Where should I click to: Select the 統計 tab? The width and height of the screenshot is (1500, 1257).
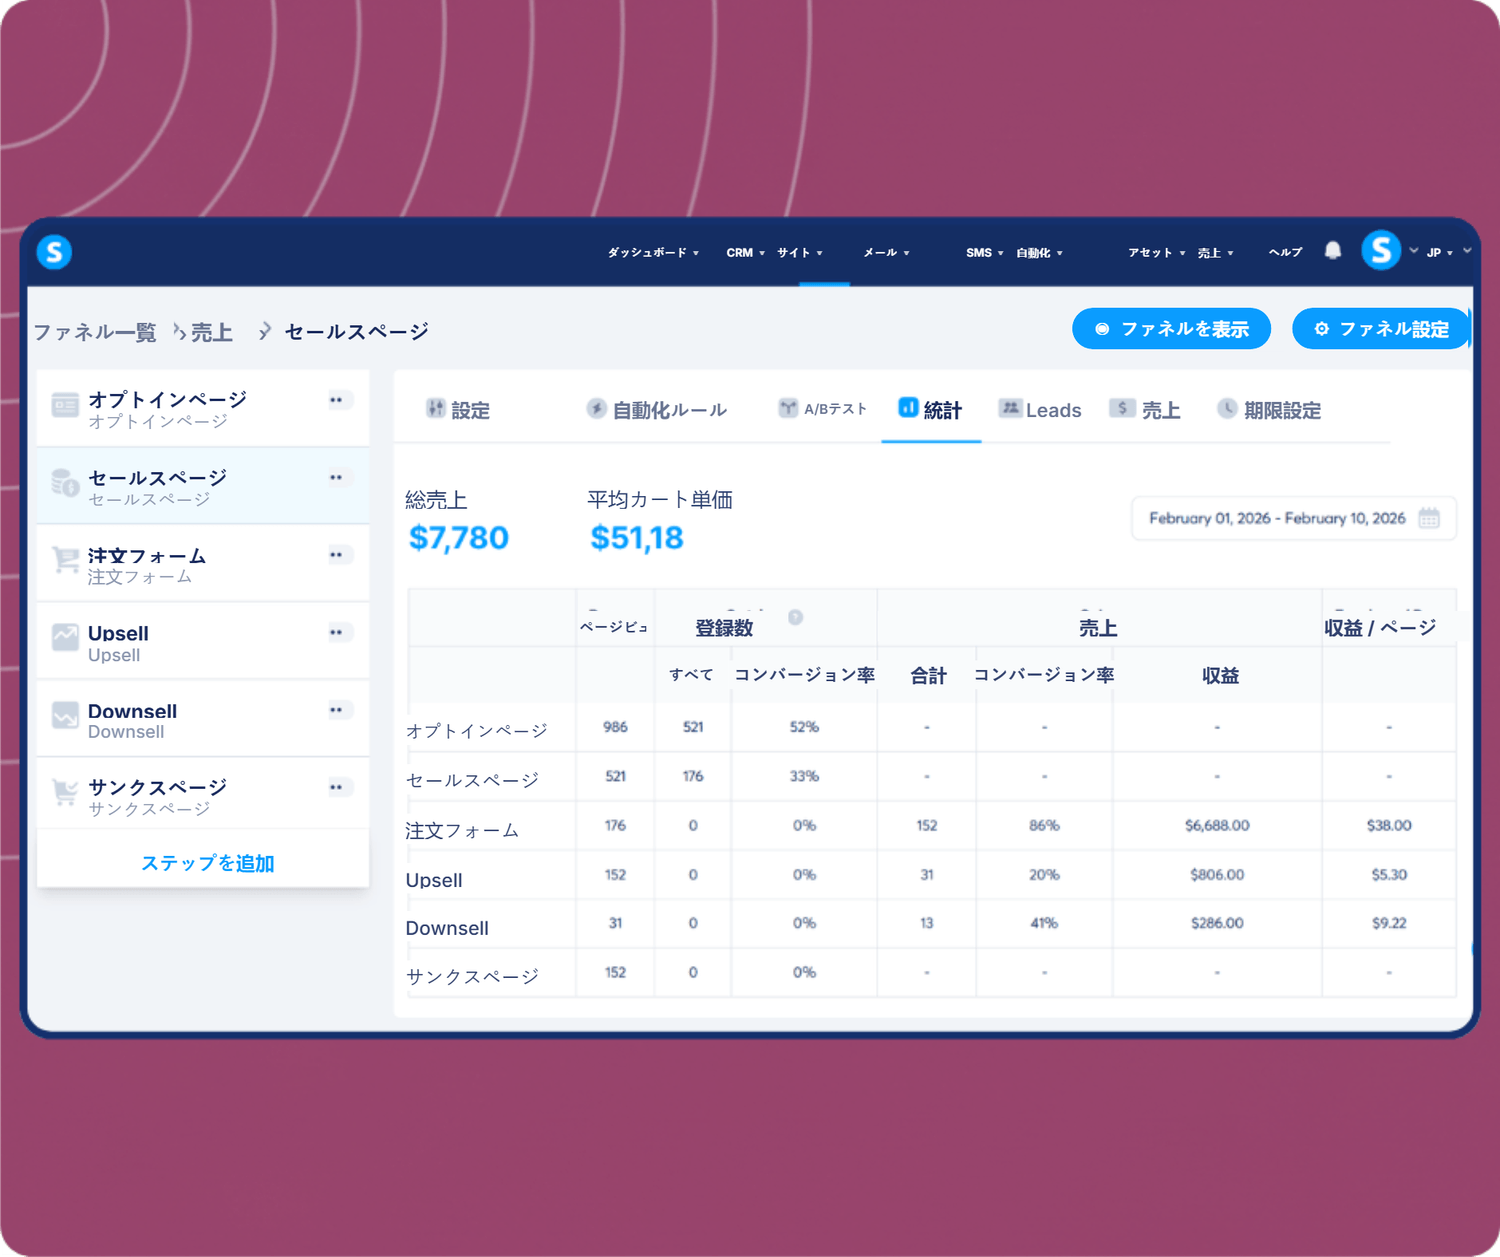(x=930, y=410)
